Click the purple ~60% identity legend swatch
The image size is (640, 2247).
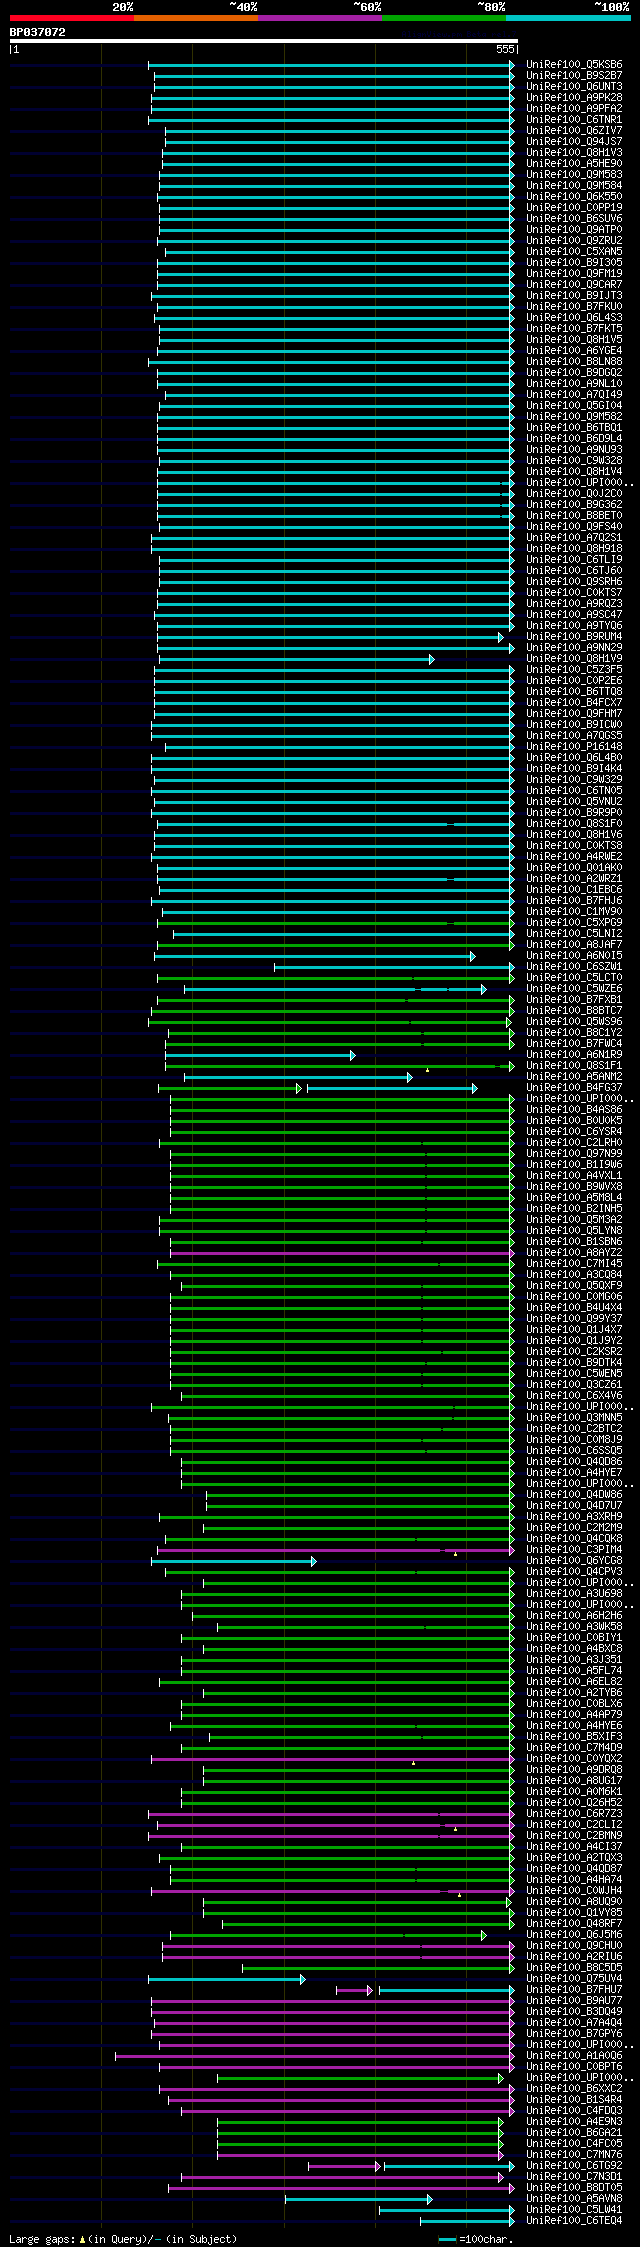pos(319,18)
